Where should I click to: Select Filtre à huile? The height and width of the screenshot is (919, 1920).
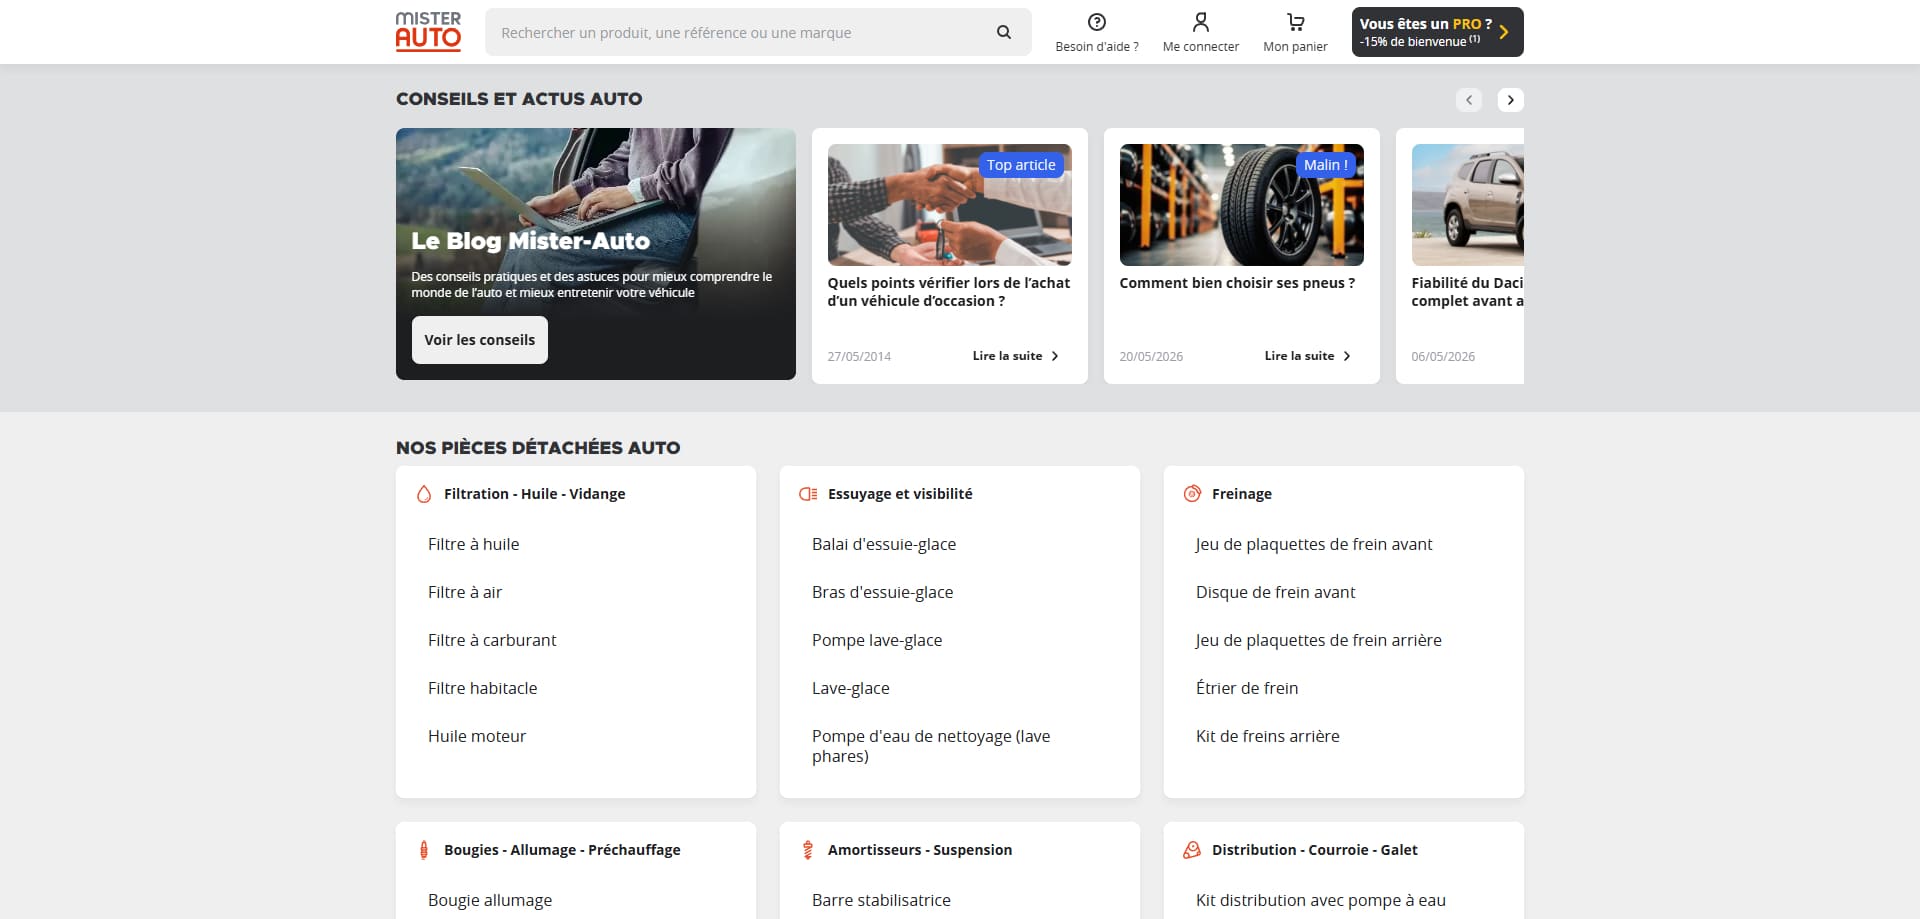(x=474, y=544)
